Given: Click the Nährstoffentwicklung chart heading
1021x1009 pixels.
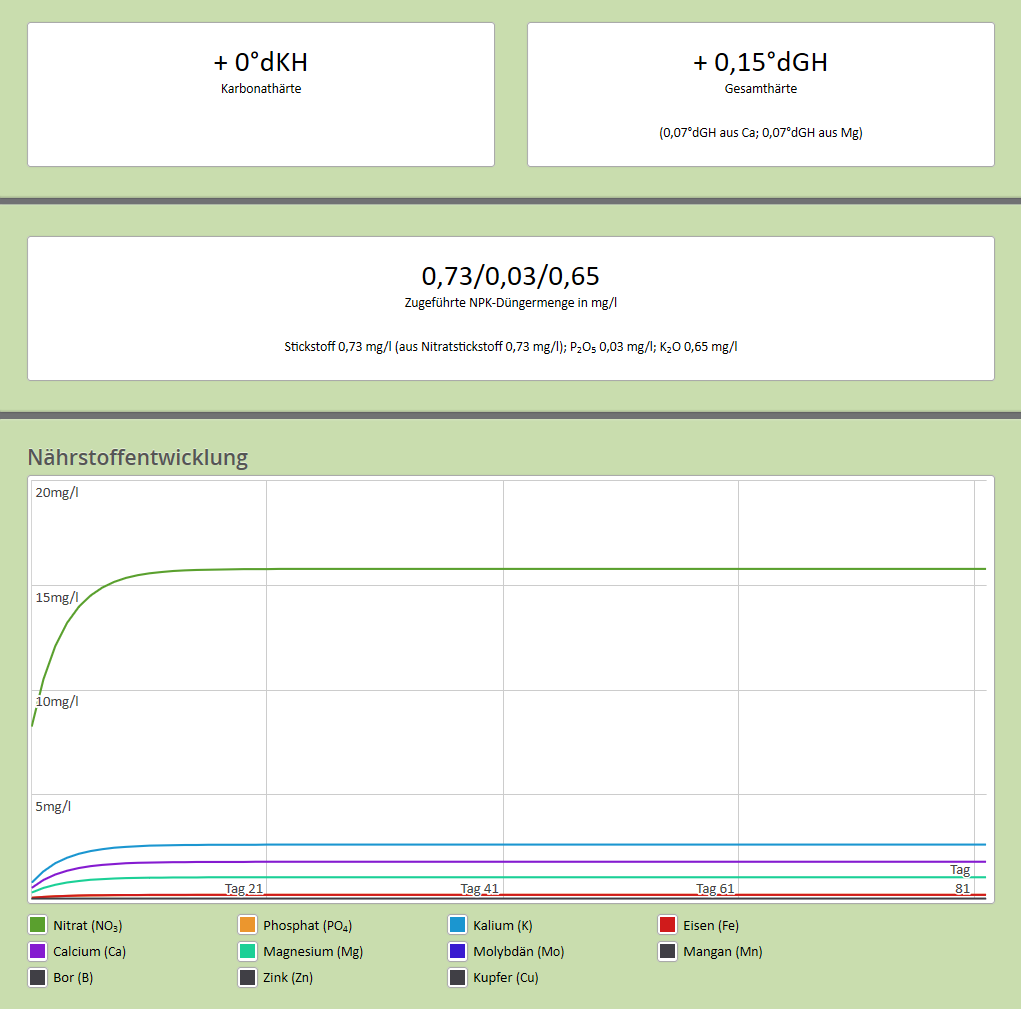Looking at the screenshot, I should click(x=137, y=457).
